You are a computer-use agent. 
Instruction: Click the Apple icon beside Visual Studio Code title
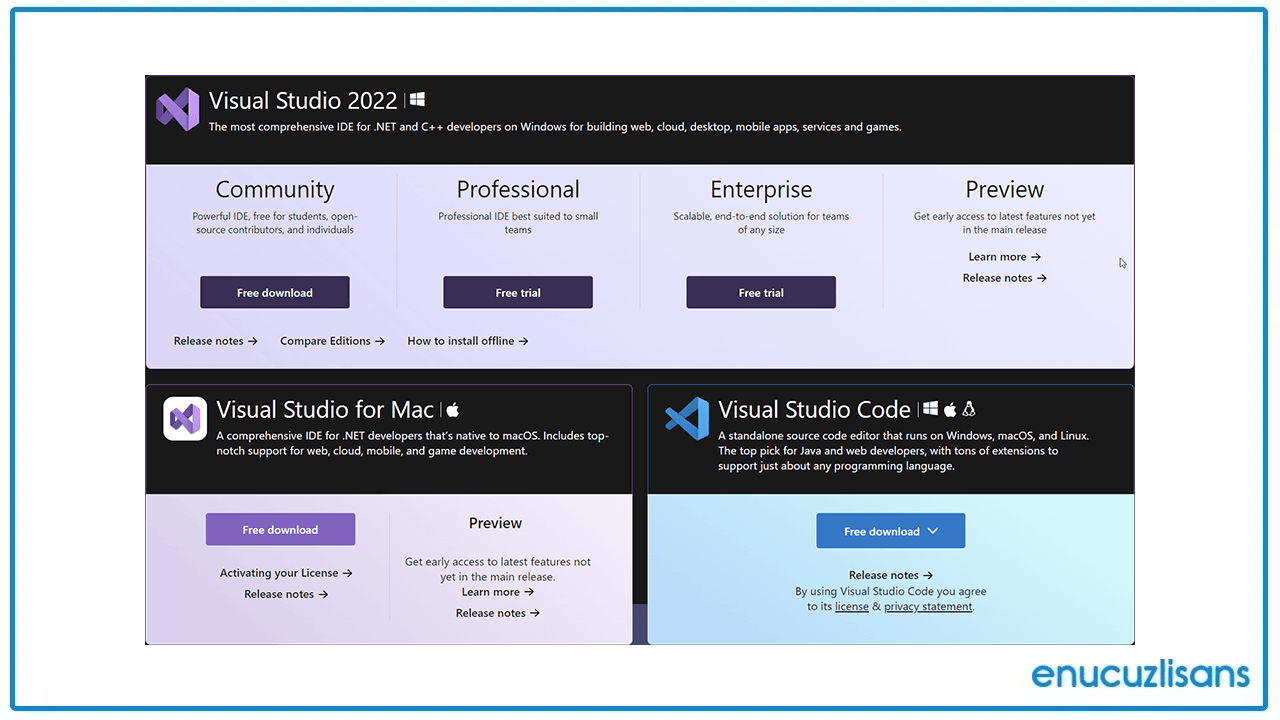pyautogui.click(x=950, y=408)
